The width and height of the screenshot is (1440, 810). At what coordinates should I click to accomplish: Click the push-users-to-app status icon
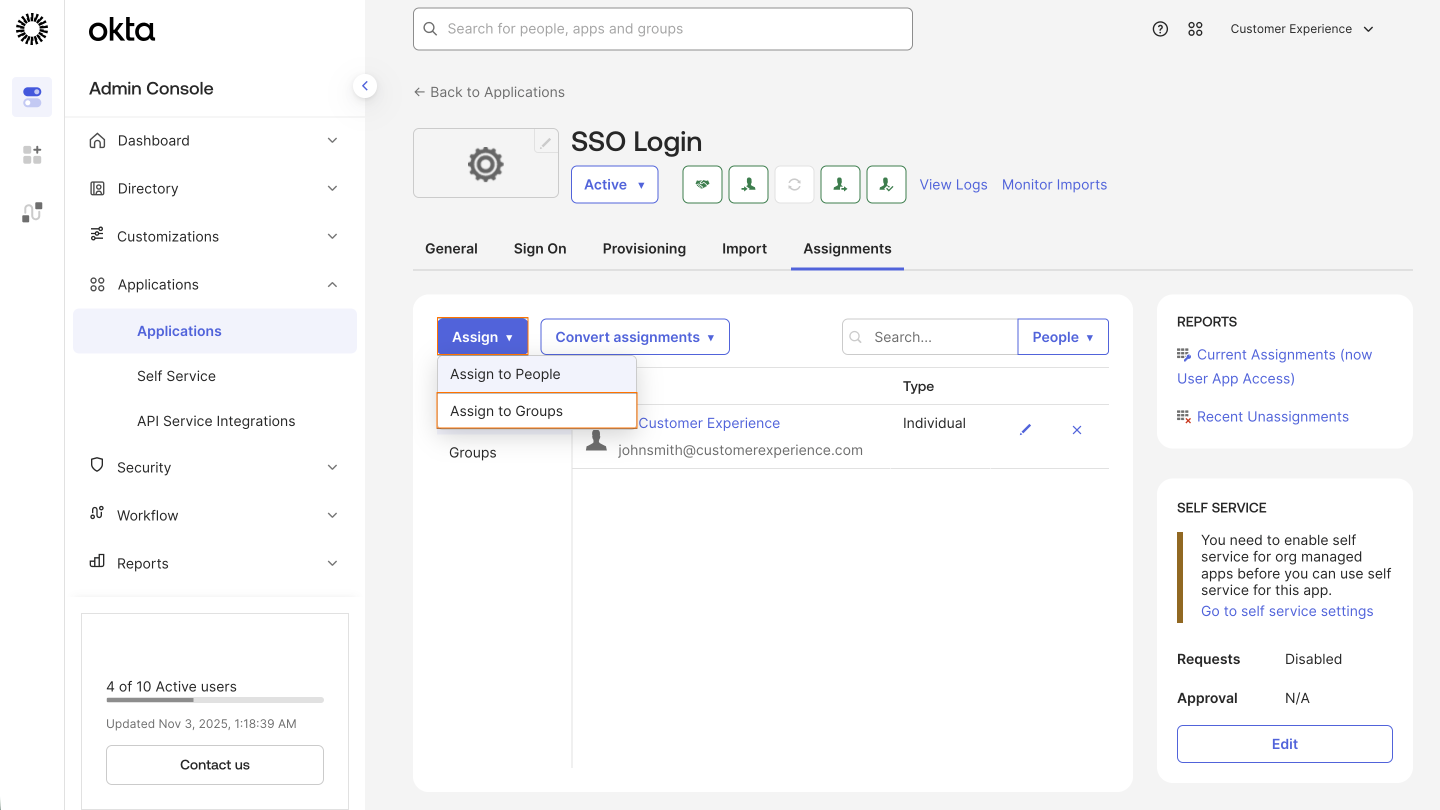coord(840,184)
